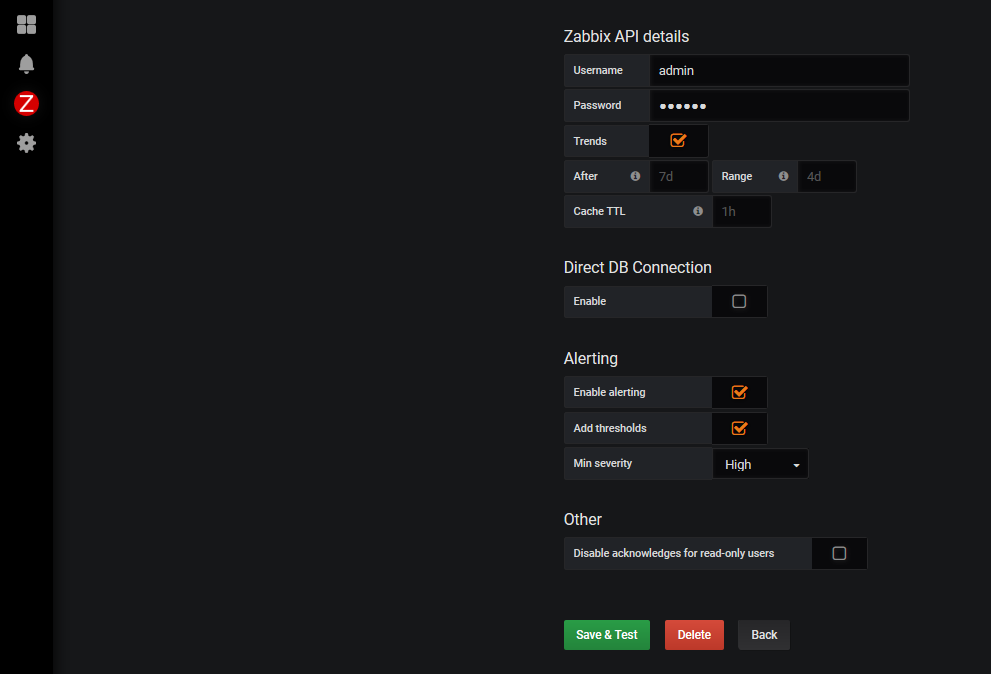The width and height of the screenshot is (991, 674).
Task: Click the Min severity label
Action: coord(602,463)
